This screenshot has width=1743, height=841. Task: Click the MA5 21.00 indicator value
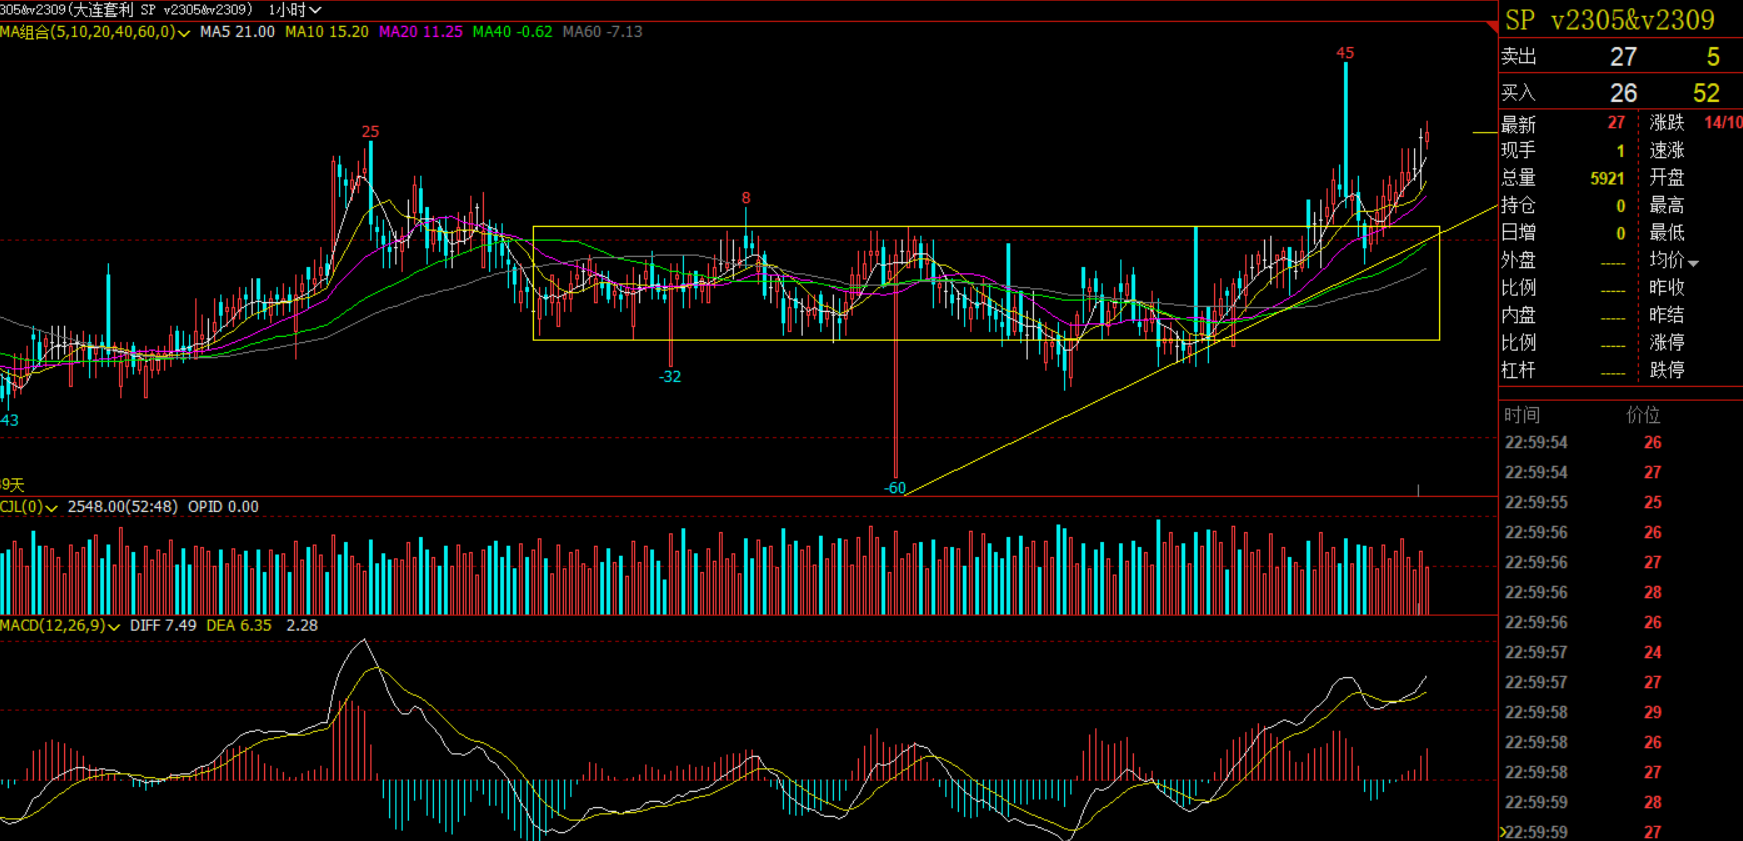click(237, 32)
